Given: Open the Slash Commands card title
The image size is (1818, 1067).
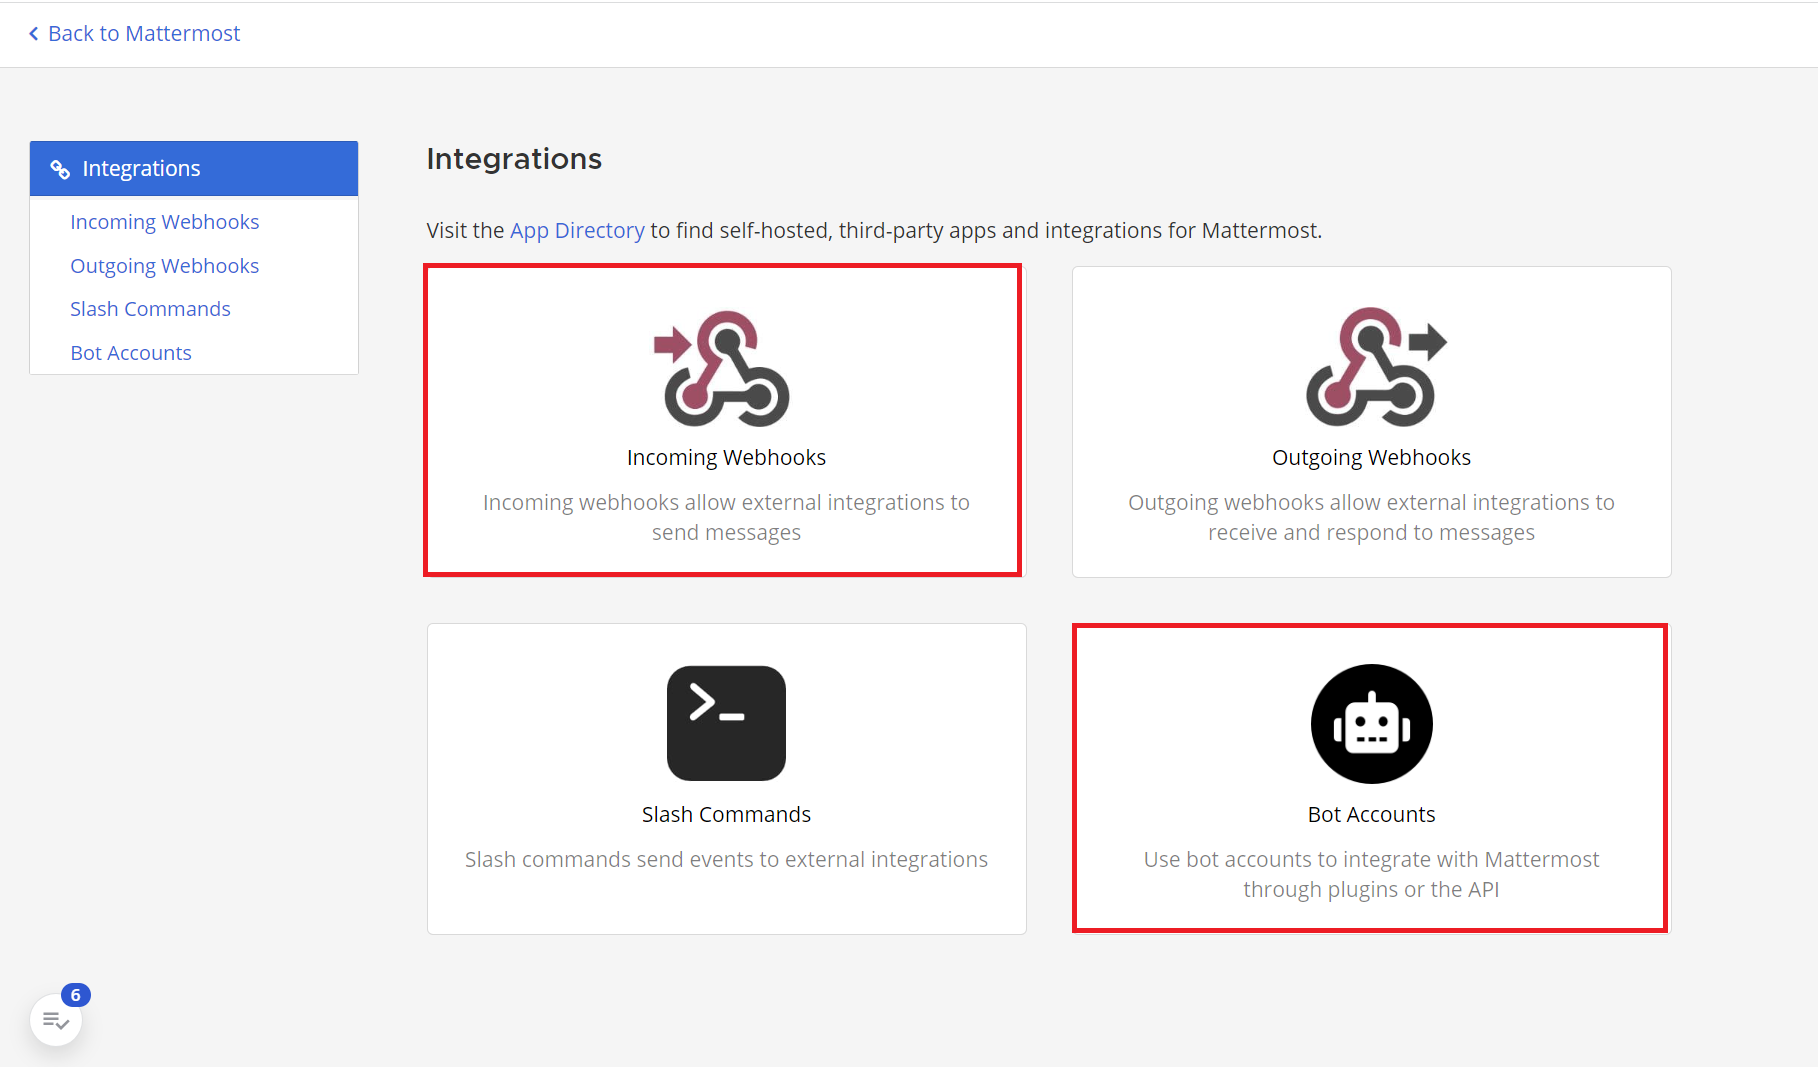Looking at the screenshot, I should click(x=726, y=814).
